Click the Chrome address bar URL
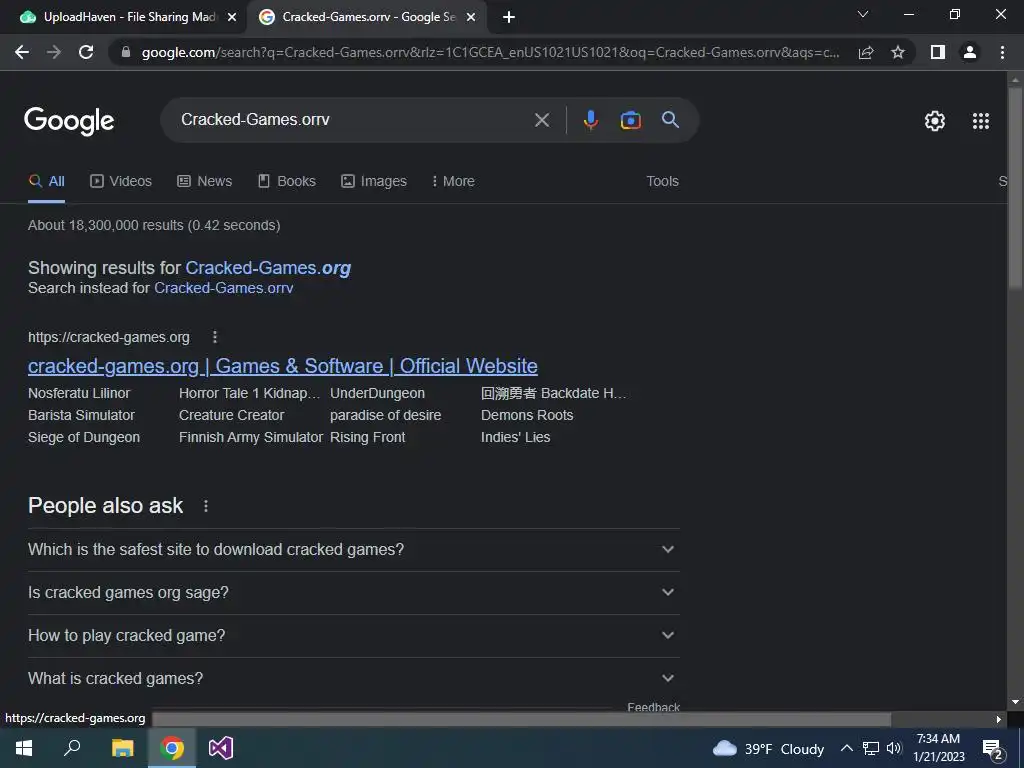 click(x=490, y=52)
